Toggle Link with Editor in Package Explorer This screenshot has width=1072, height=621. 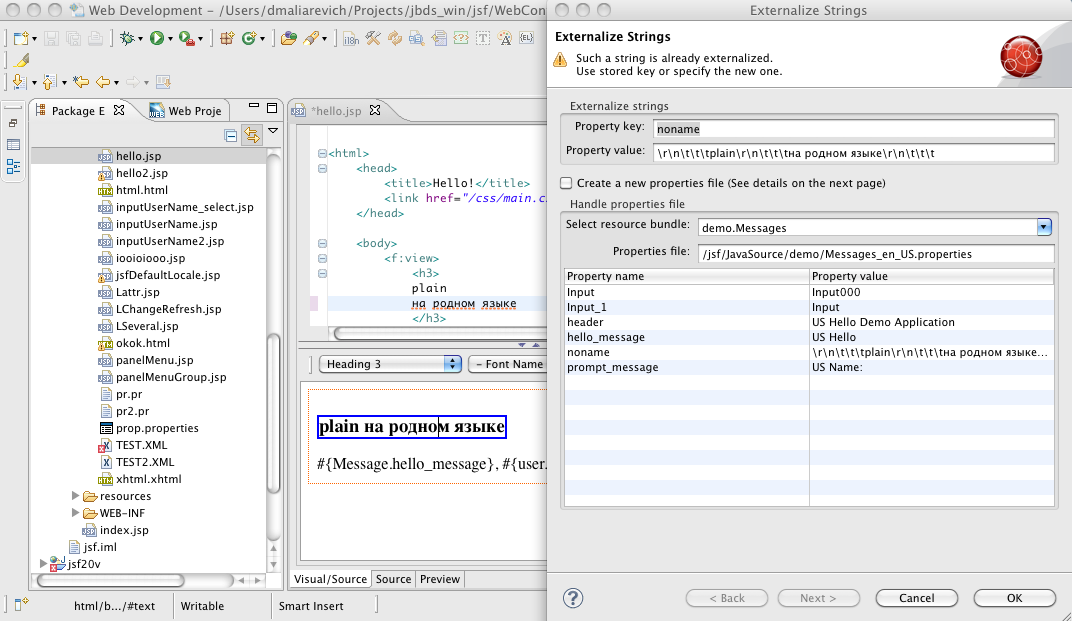click(251, 135)
